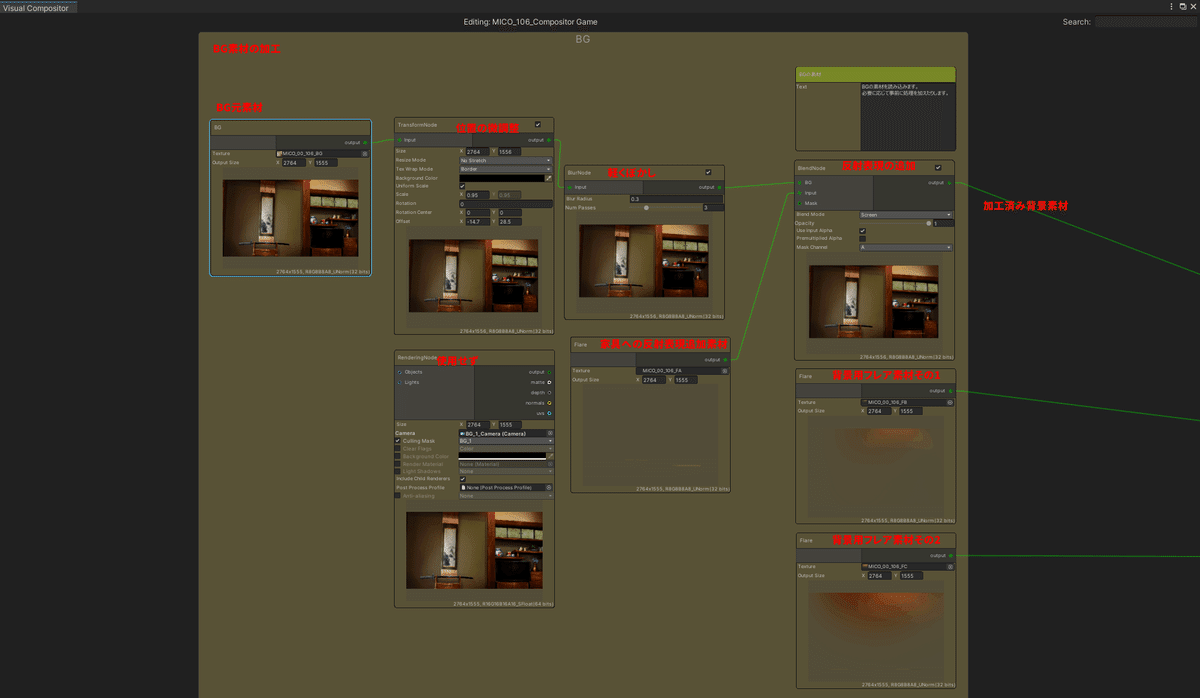Click the BG node preview thumbnail
The height and width of the screenshot is (698, 1200).
click(x=290, y=218)
